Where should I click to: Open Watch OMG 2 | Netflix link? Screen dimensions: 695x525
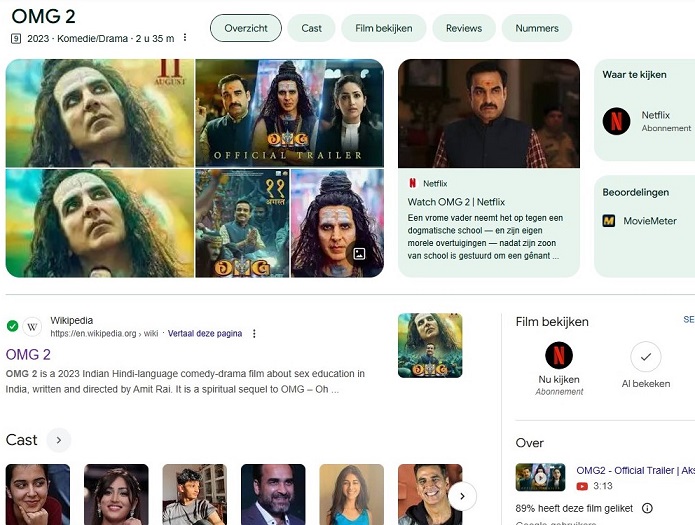[456, 202]
